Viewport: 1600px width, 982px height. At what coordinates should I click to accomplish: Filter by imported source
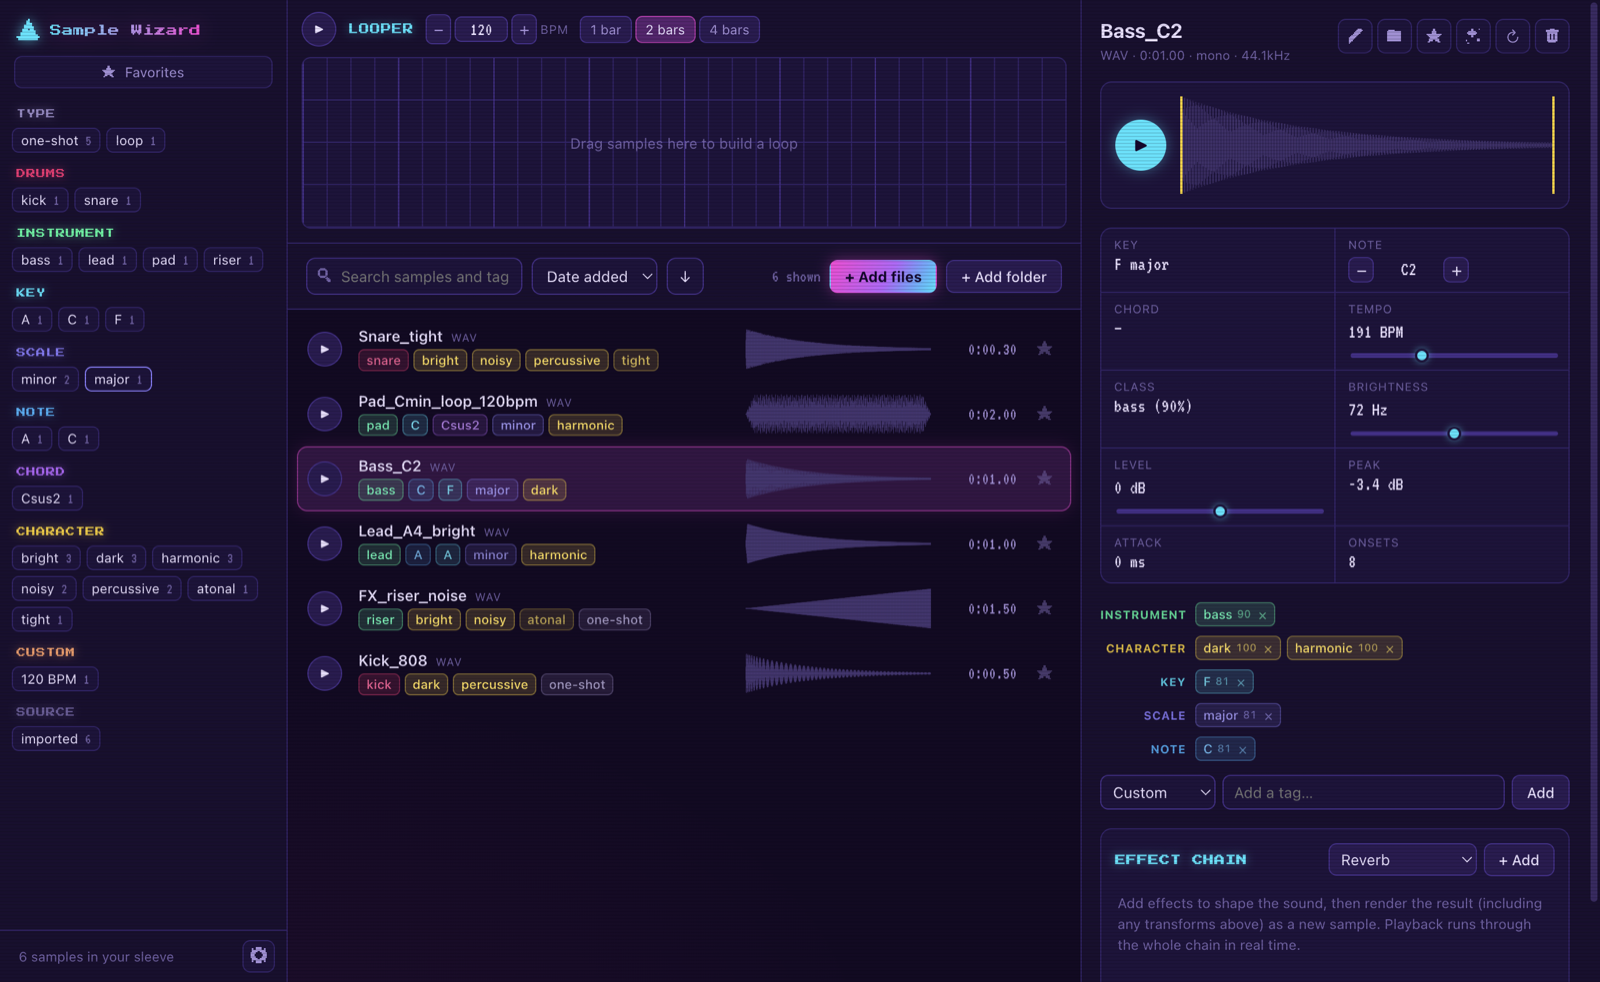pyautogui.click(x=56, y=739)
